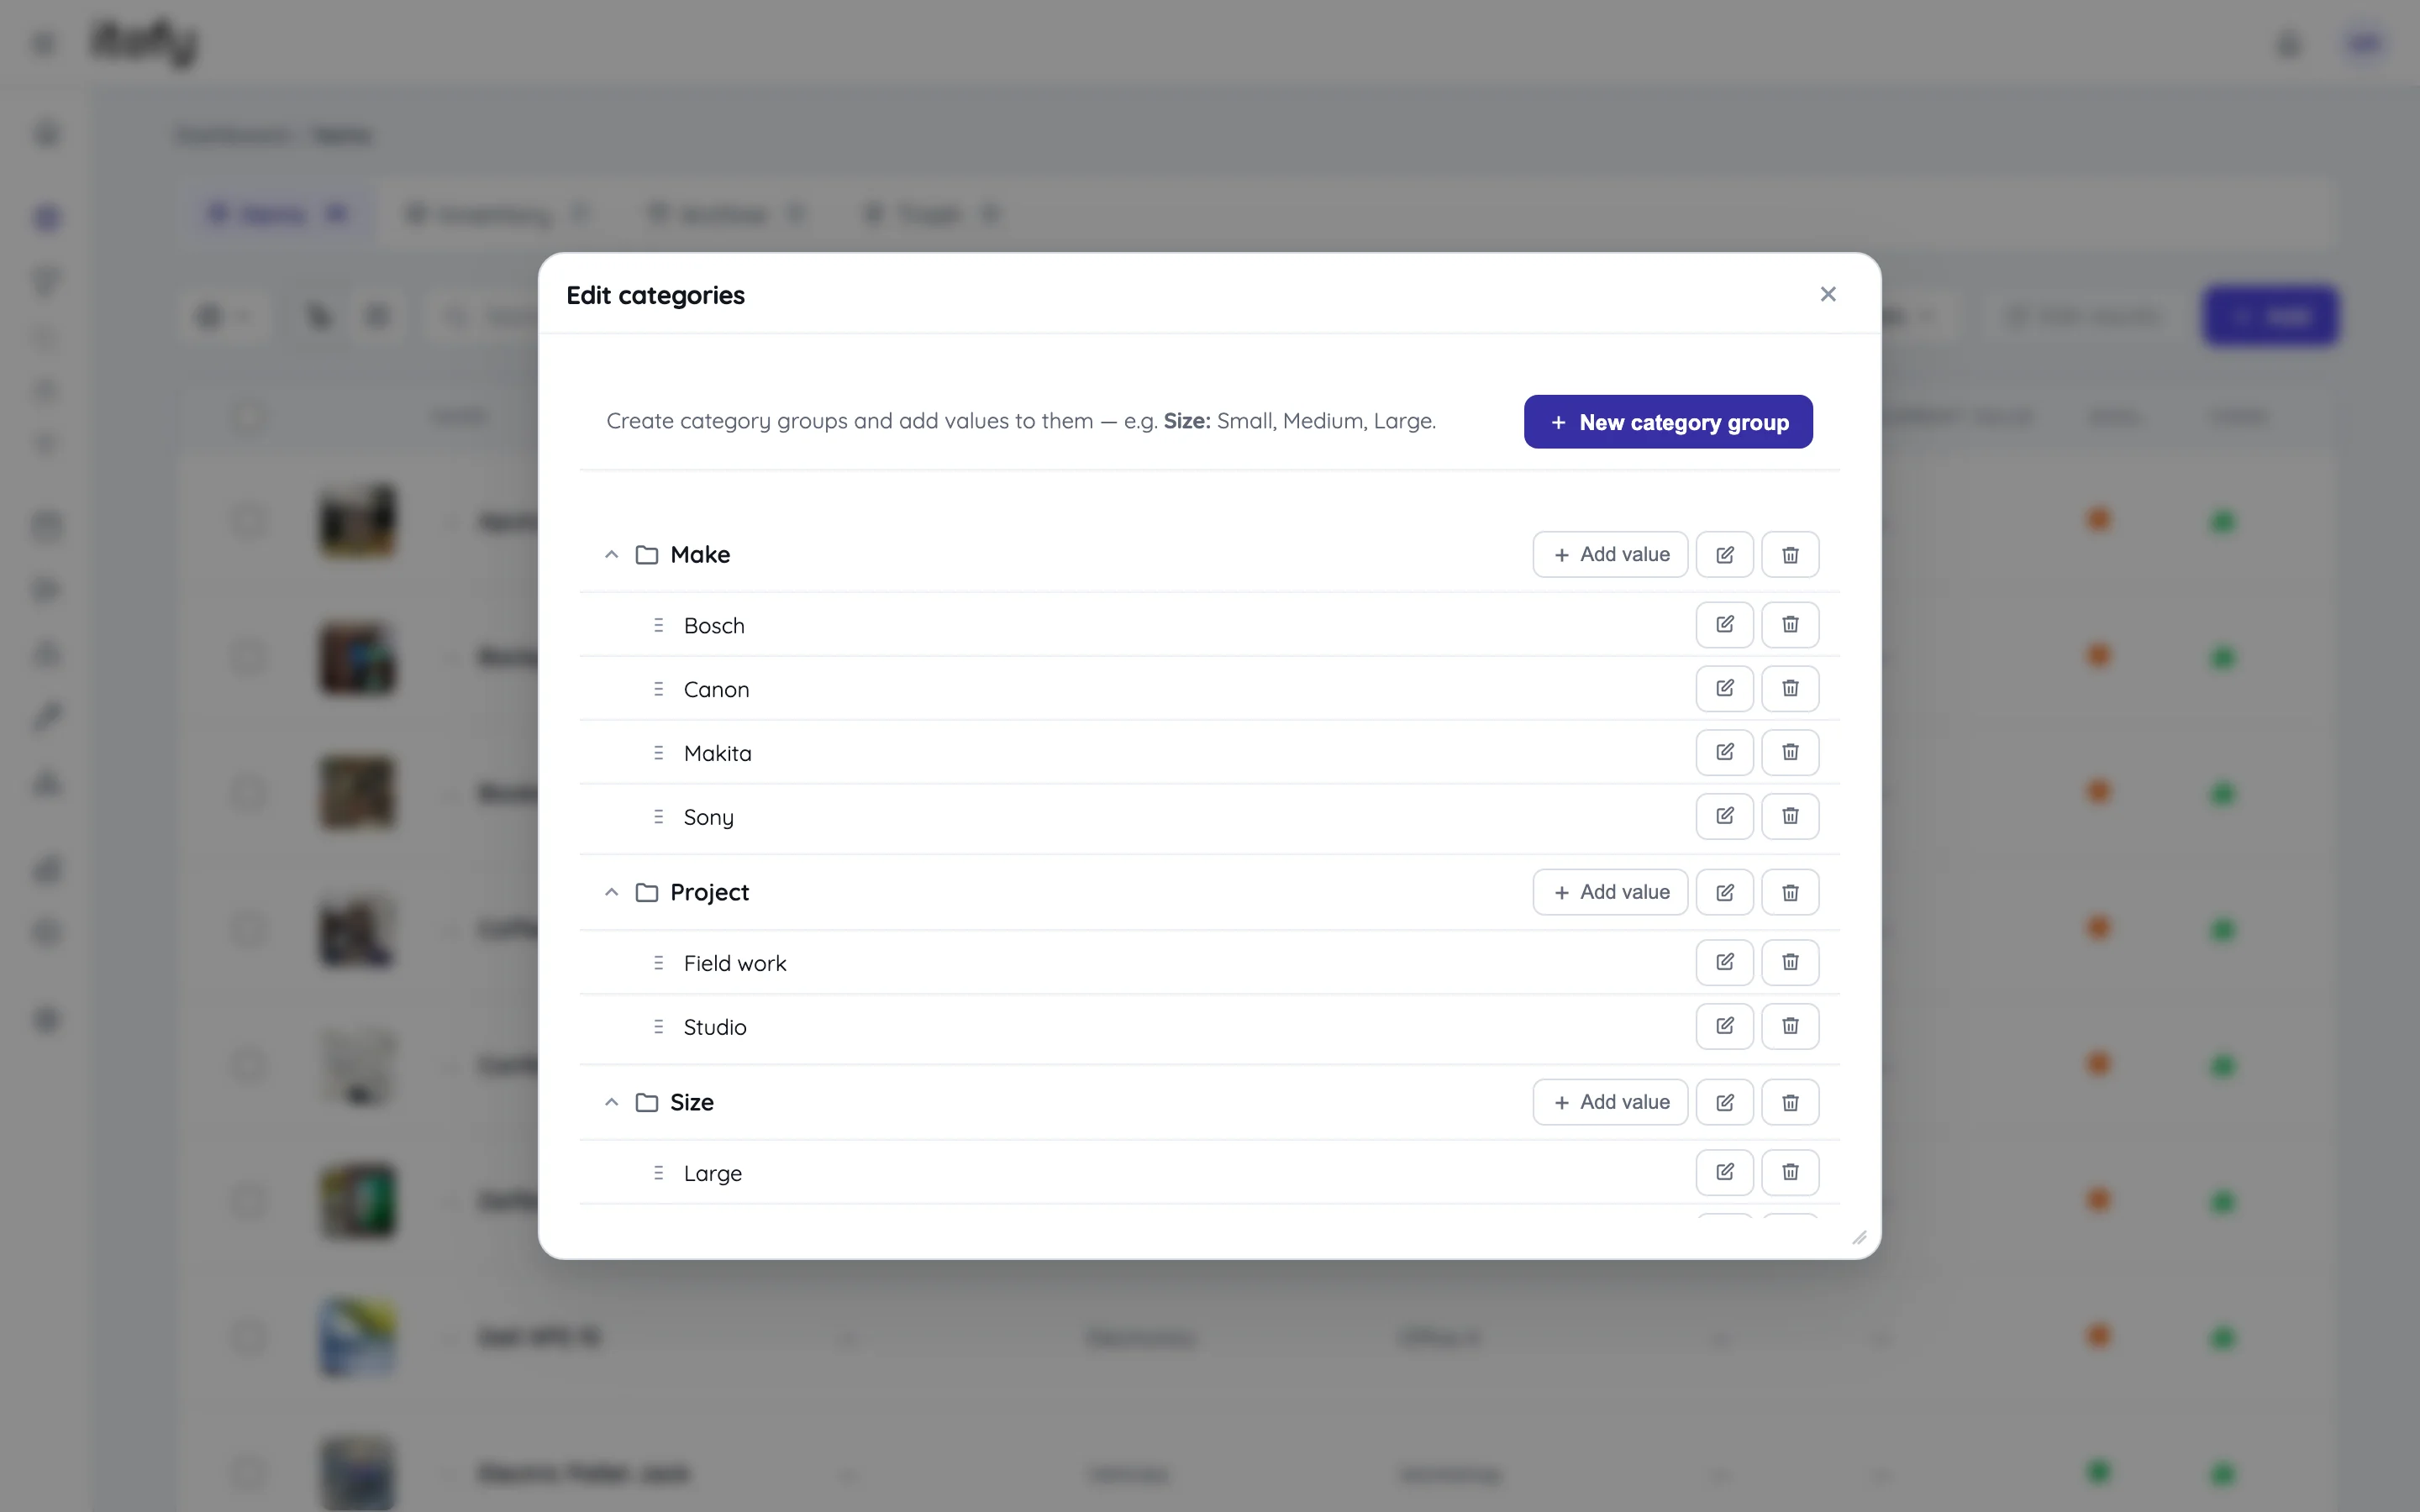Delete the Field work value
The width and height of the screenshot is (2420, 1512).
1790,963
